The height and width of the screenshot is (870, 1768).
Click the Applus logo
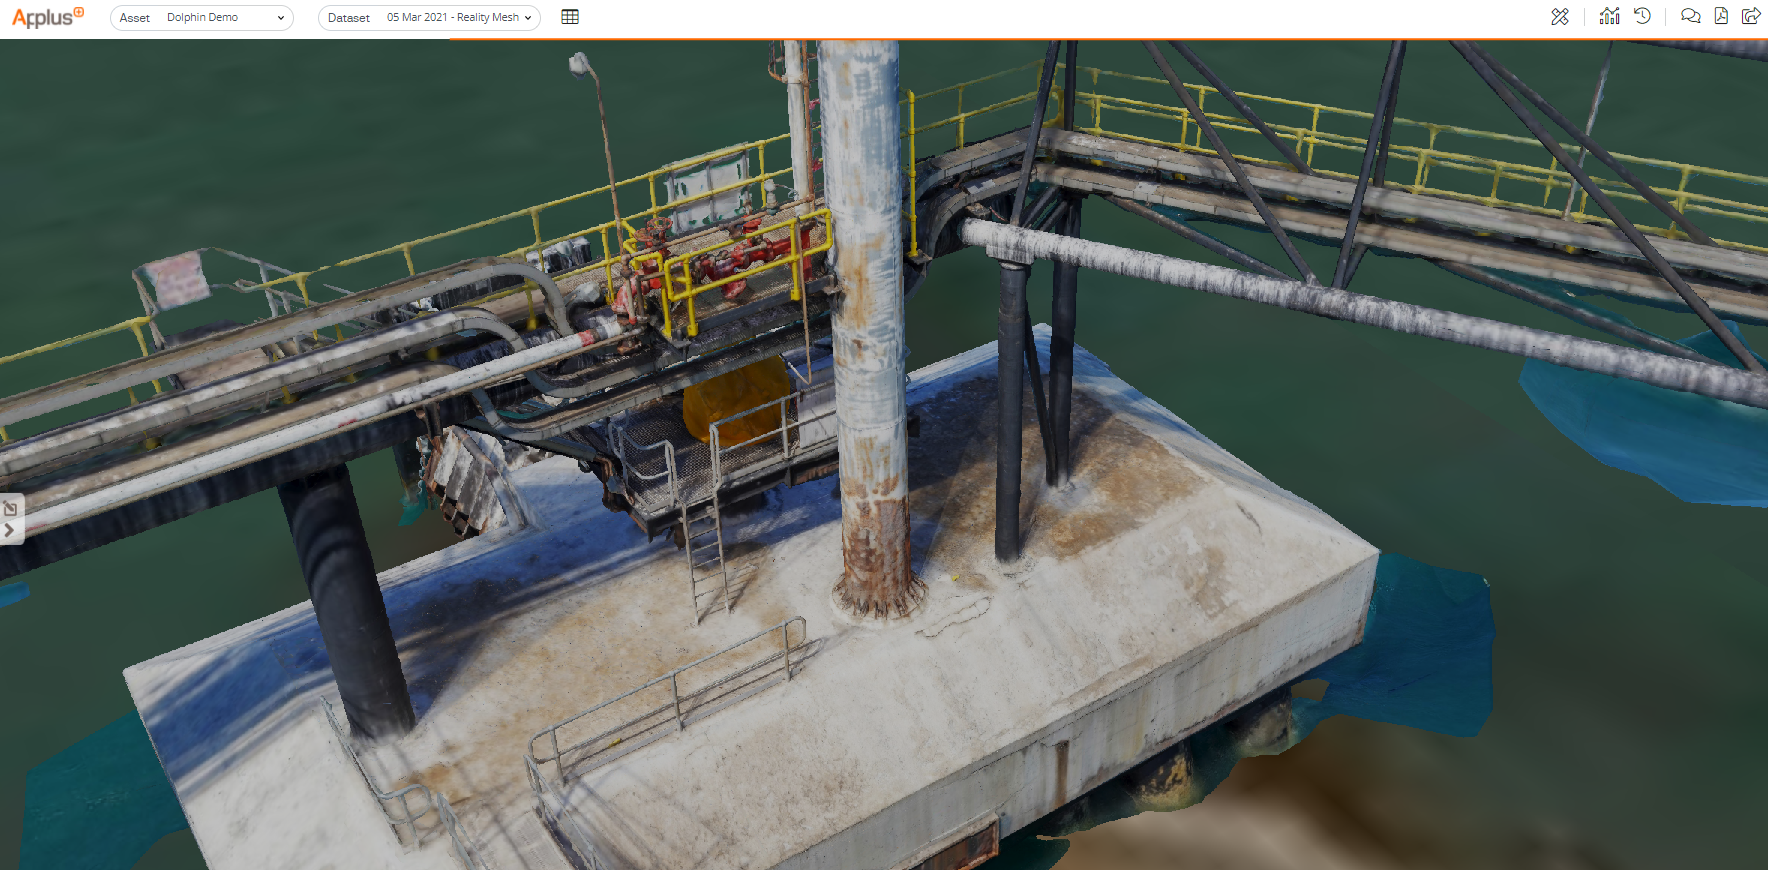[x=47, y=17]
